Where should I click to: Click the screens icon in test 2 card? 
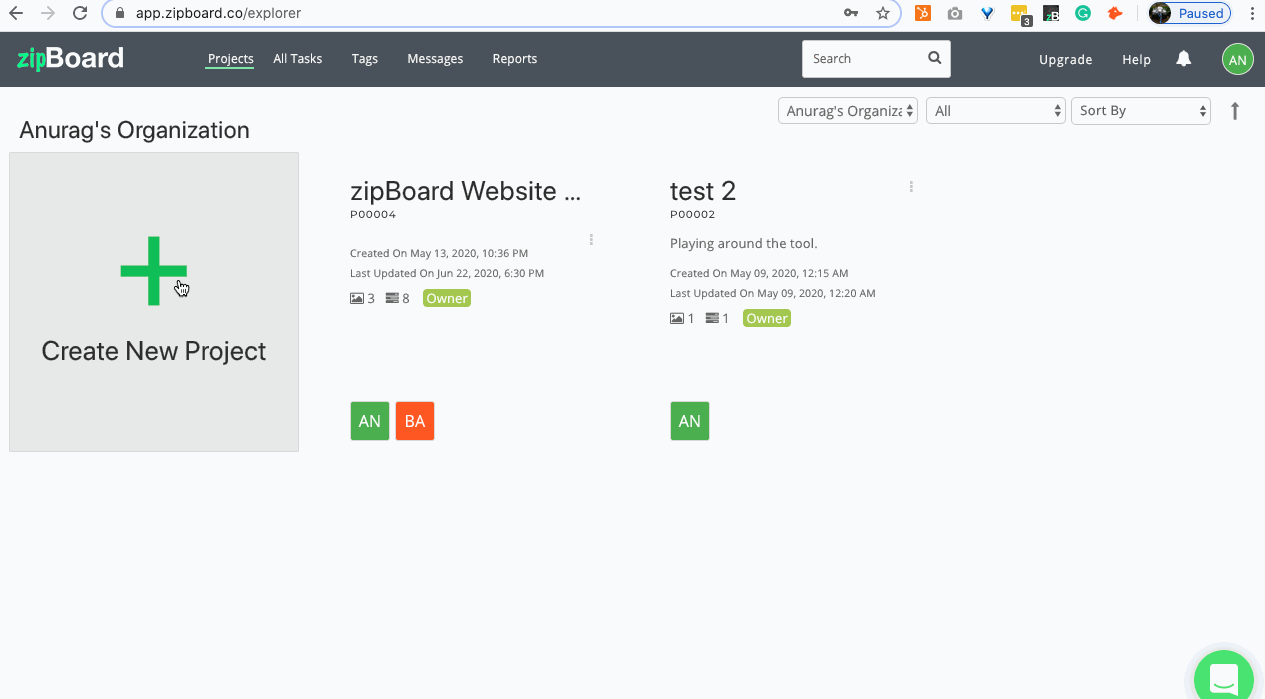pyautogui.click(x=677, y=318)
